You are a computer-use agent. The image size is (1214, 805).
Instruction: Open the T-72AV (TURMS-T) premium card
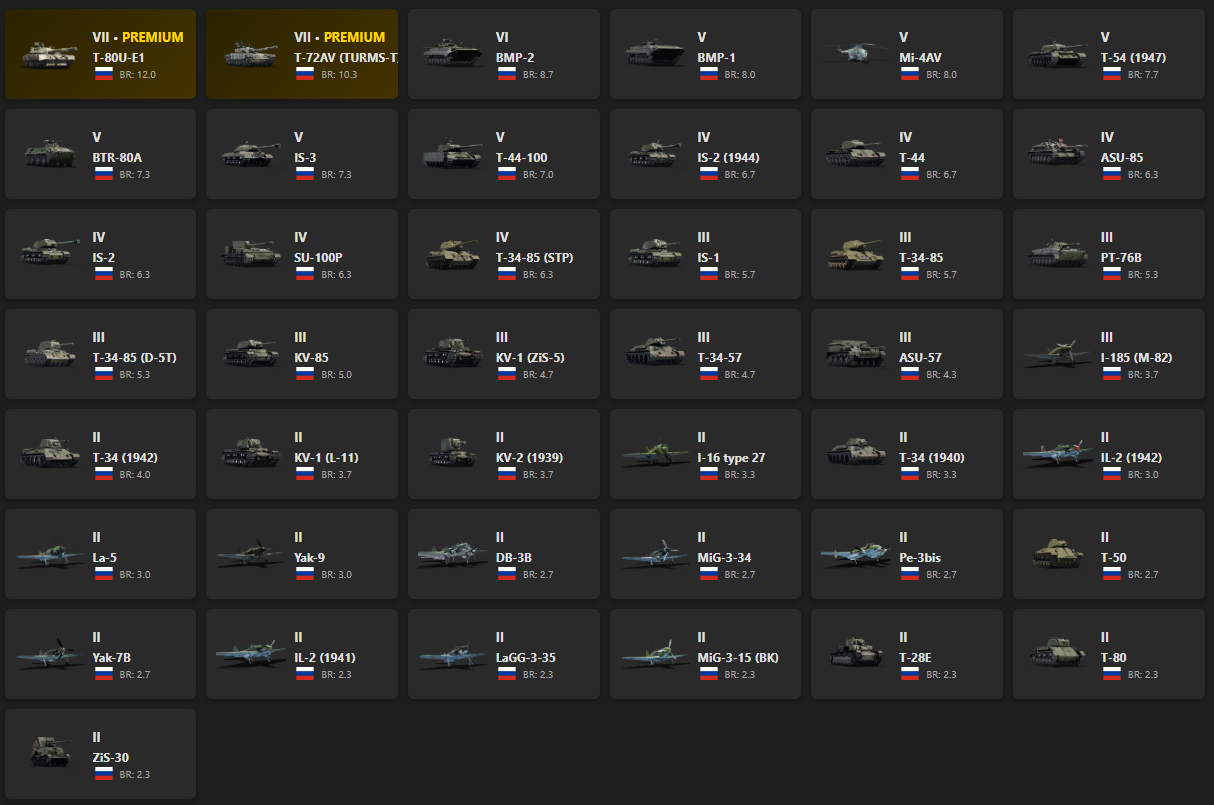coord(302,54)
